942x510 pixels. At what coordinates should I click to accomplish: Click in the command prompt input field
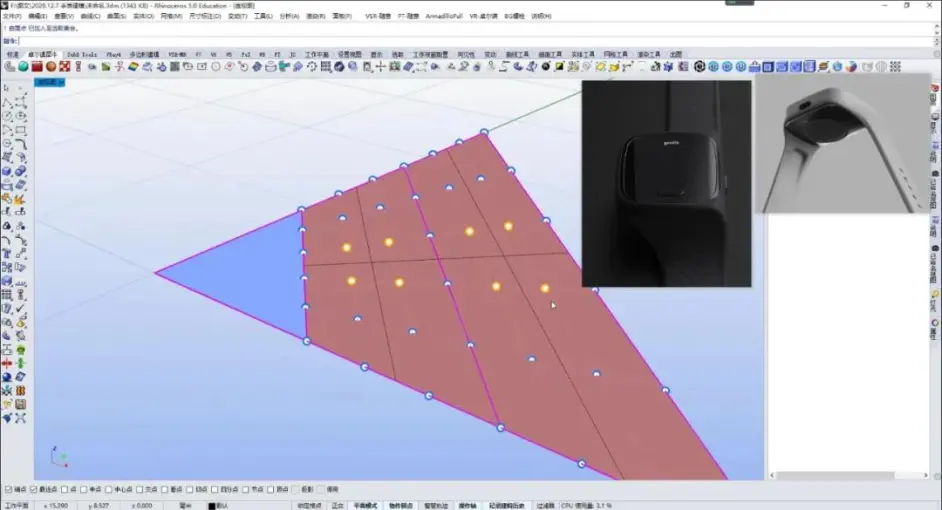(x=475, y=41)
